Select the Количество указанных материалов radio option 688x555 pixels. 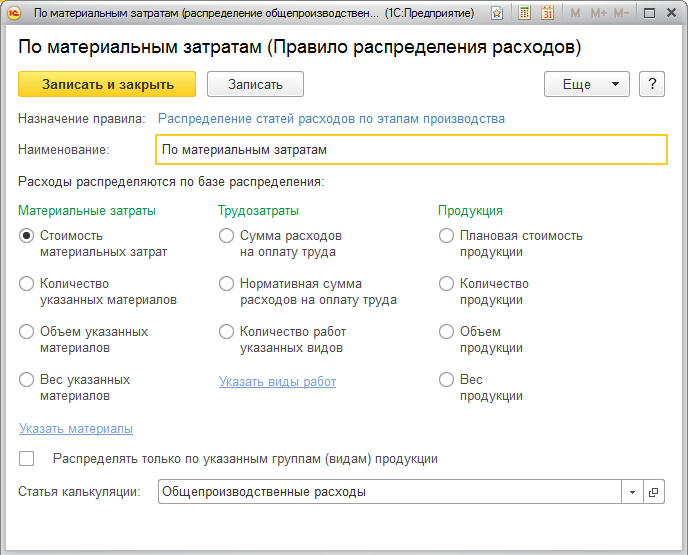[x=27, y=284]
